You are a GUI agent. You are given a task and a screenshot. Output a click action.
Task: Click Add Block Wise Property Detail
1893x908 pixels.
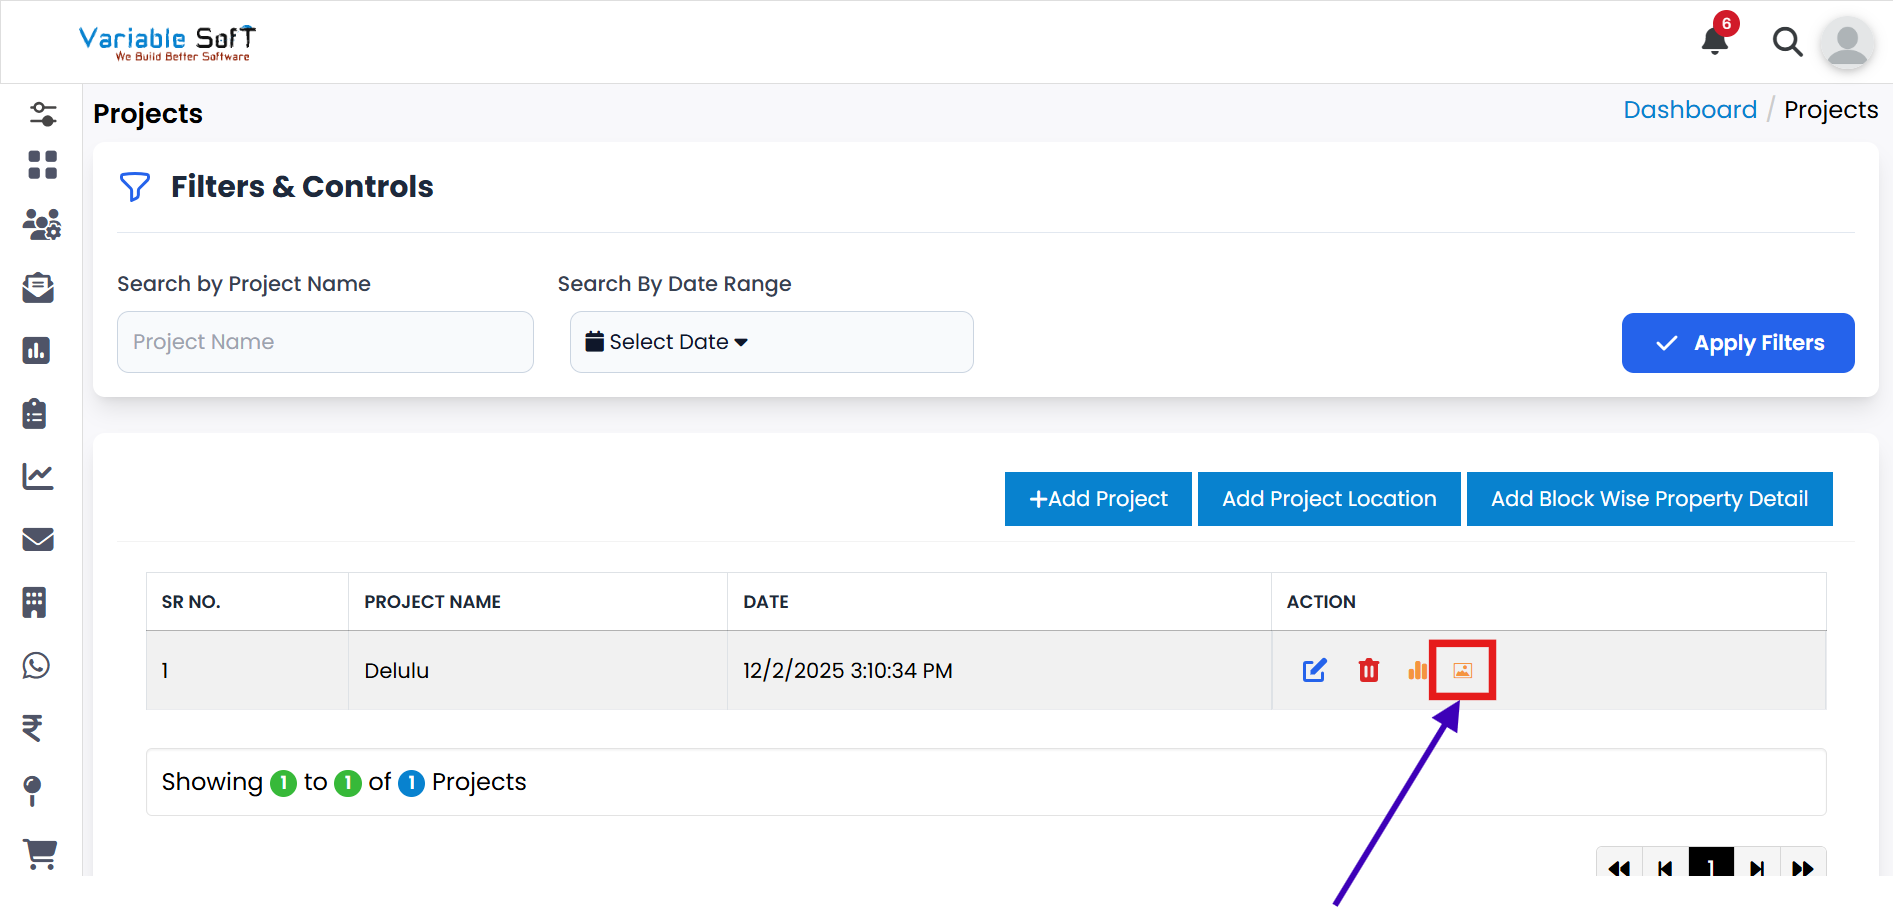point(1649,499)
